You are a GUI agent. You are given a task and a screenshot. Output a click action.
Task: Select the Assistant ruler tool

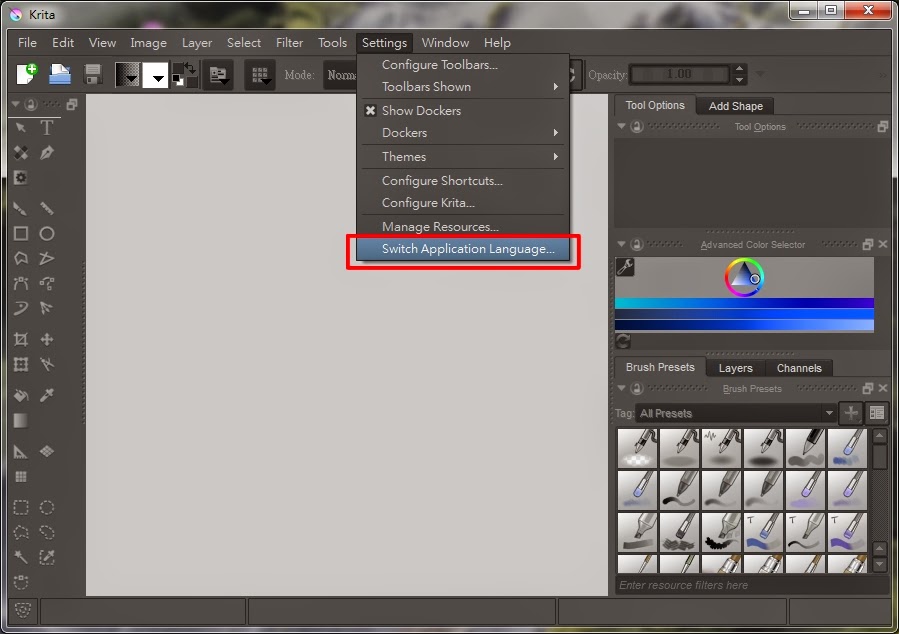coord(21,452)
